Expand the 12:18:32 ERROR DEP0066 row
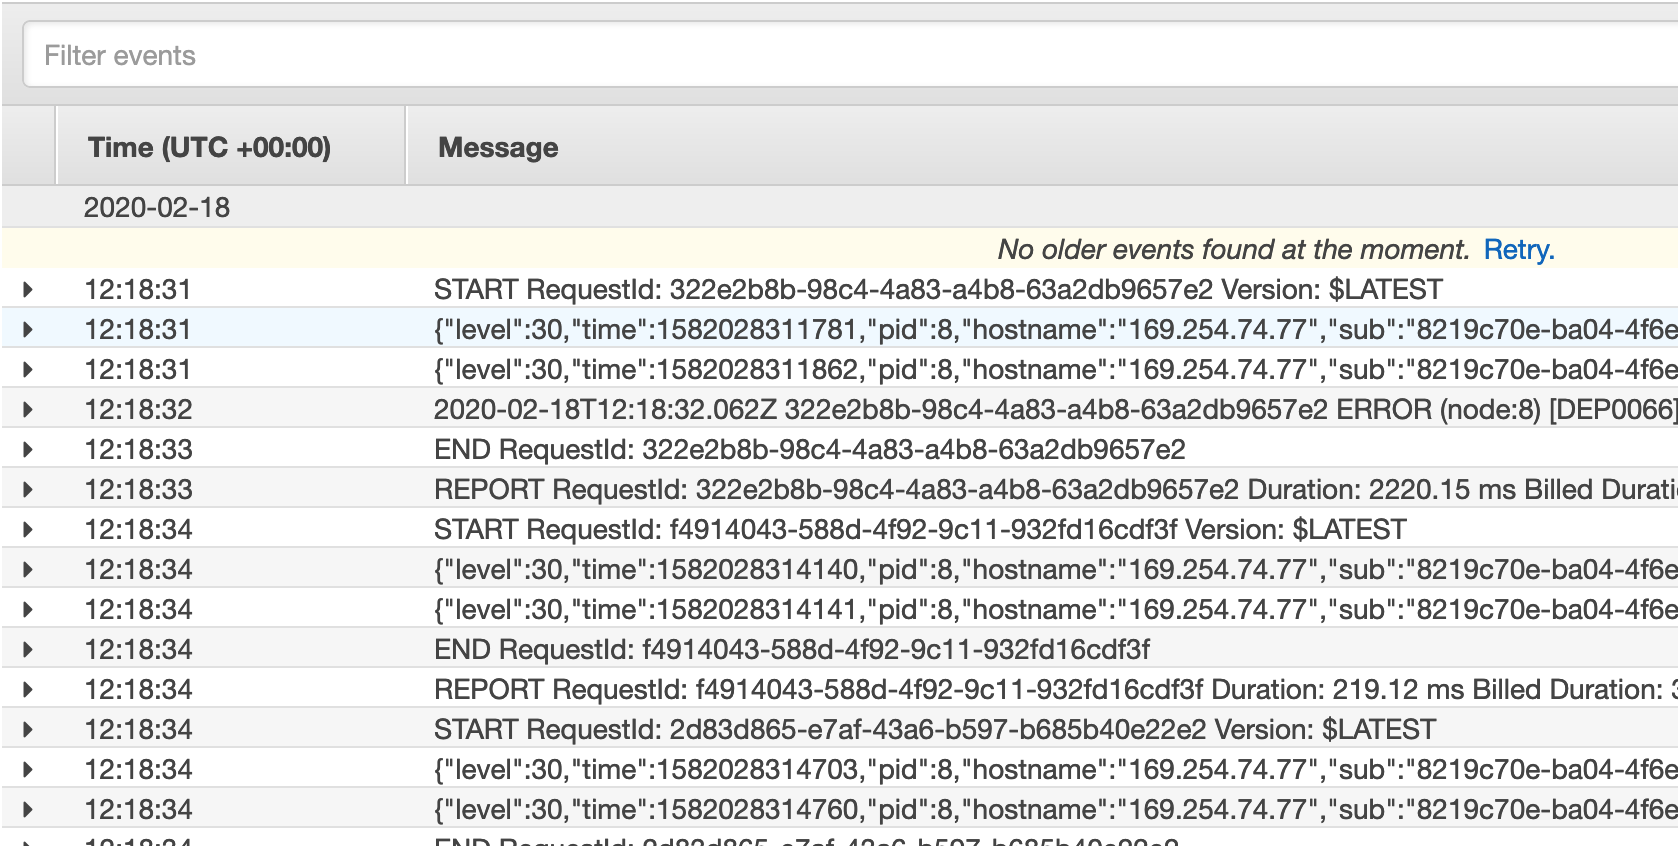 [x=28, y=410]
